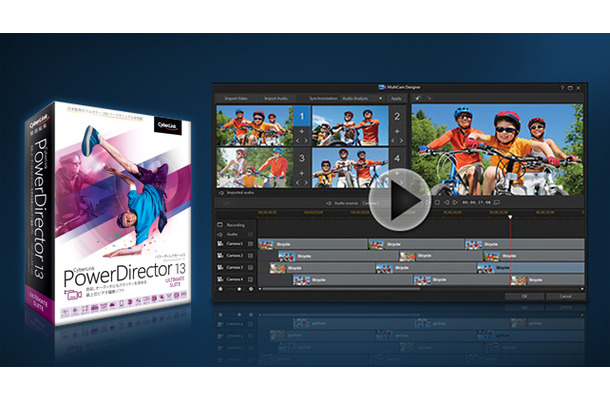Viewport: 610px width, 400px height.
Task: Click the timeline zoom in button
Action: click(x=251, y=289)
